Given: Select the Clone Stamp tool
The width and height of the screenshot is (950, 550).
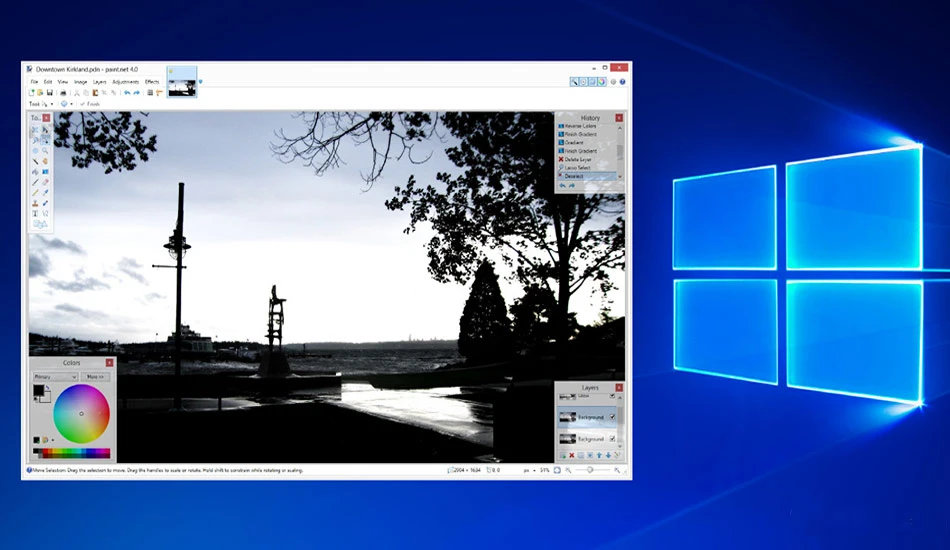Looking at the screenshot, I should [x=35, y=203].
